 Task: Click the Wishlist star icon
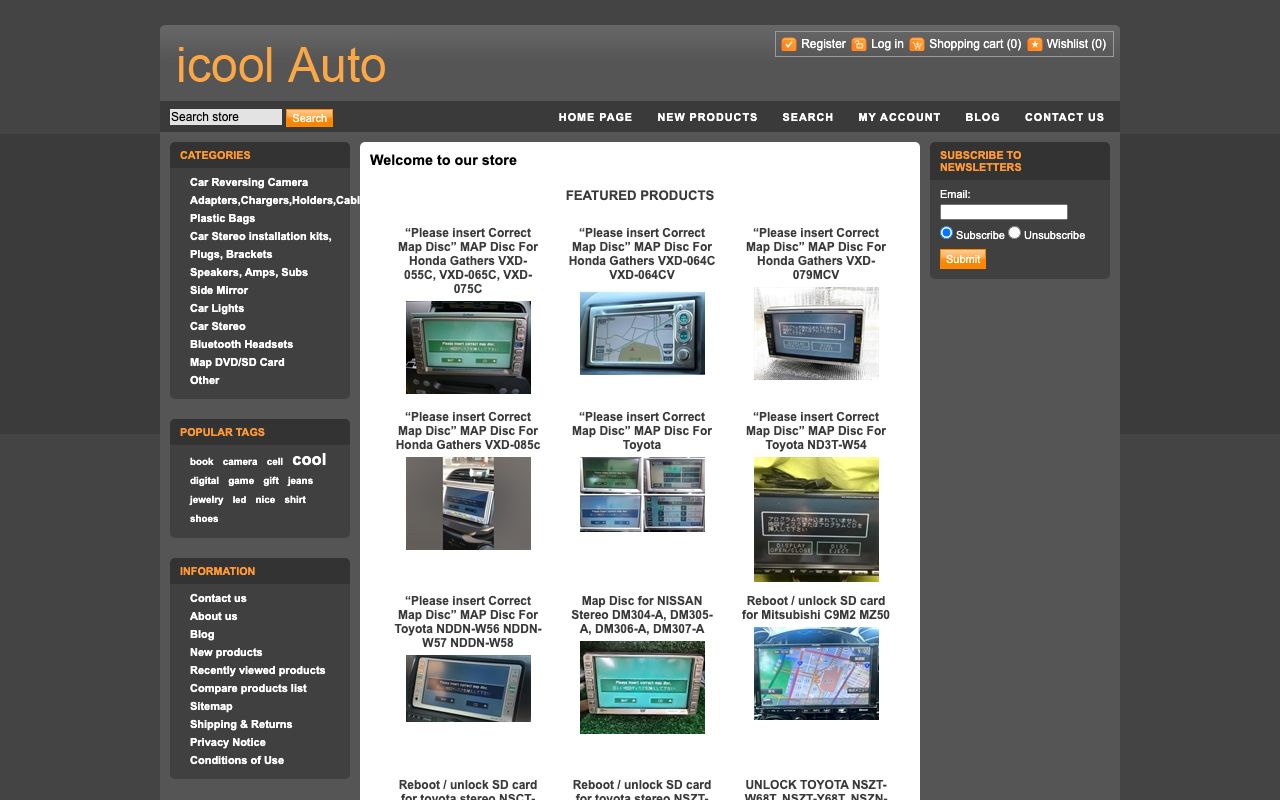[x=1035, y=44]
